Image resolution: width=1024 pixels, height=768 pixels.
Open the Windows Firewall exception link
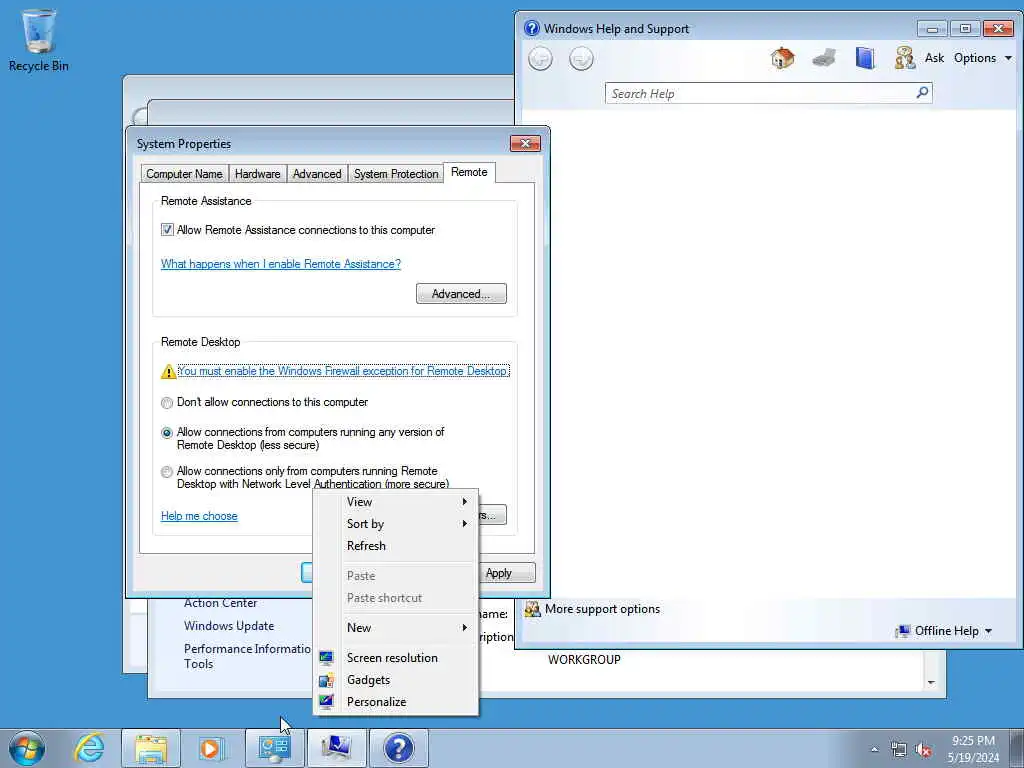343,371
